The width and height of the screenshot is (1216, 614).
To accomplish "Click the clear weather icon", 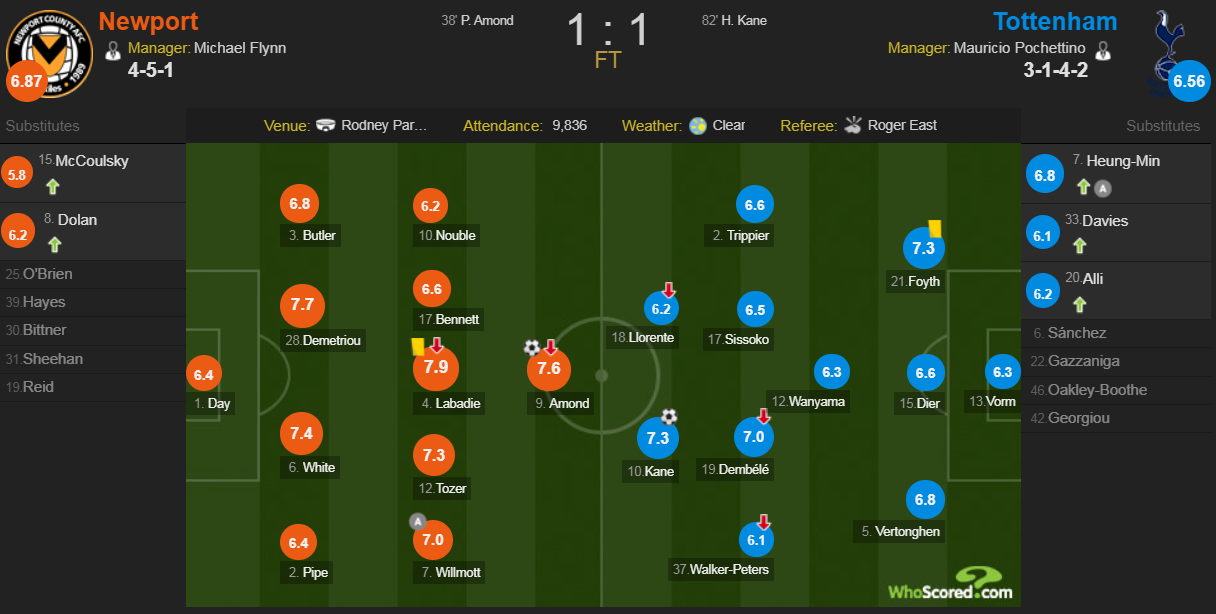I will [698, 126].
